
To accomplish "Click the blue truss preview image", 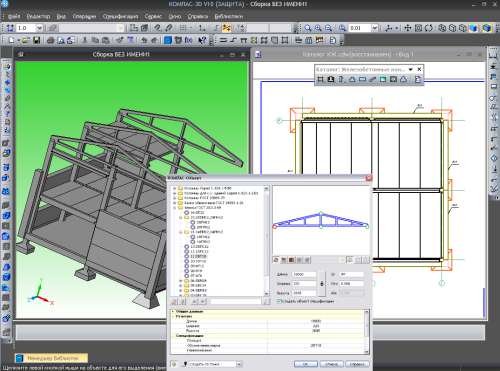I will click(321, 220).
